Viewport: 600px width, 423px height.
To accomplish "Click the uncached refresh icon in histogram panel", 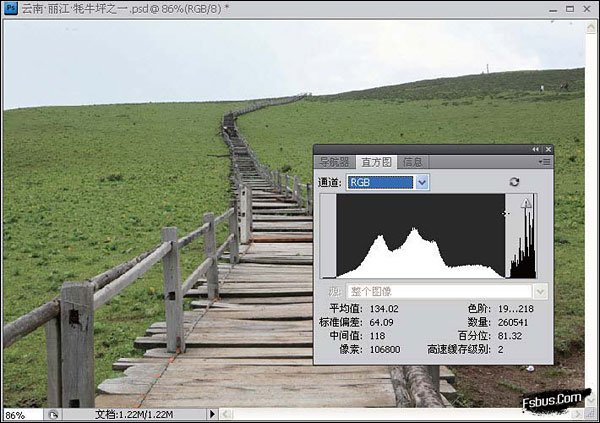I will point(514,182).
